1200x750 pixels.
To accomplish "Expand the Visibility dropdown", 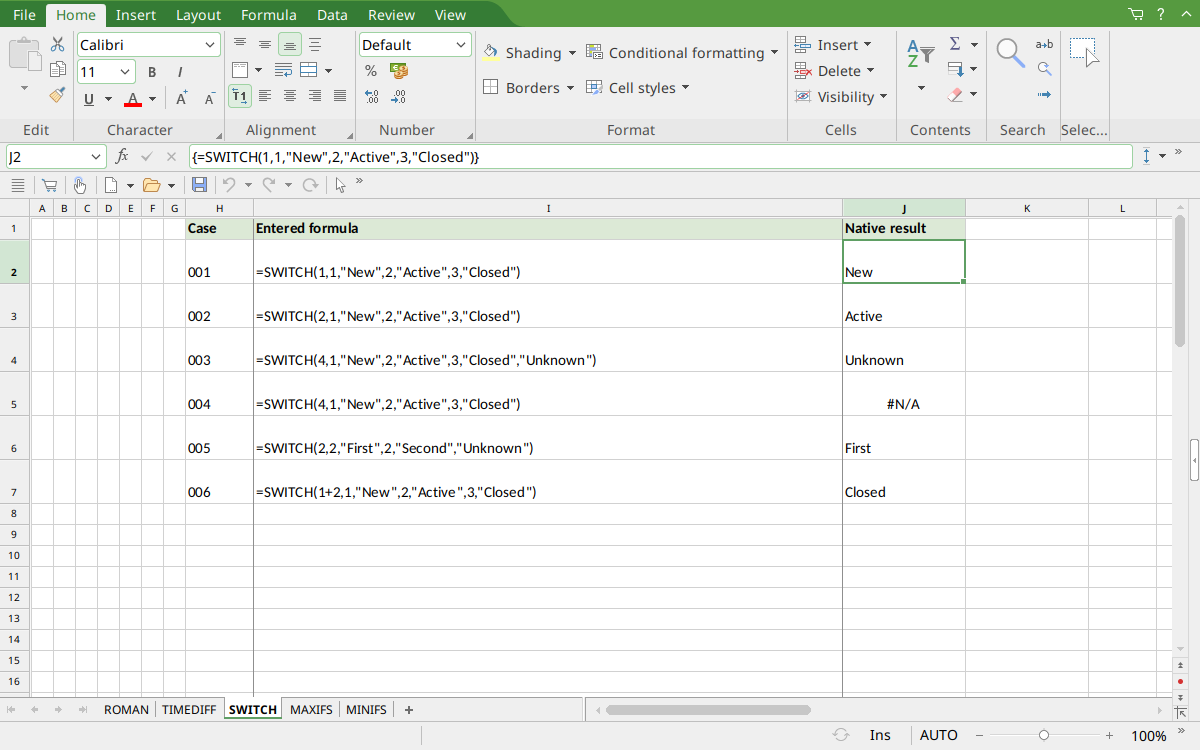I will tap(883, 97).
